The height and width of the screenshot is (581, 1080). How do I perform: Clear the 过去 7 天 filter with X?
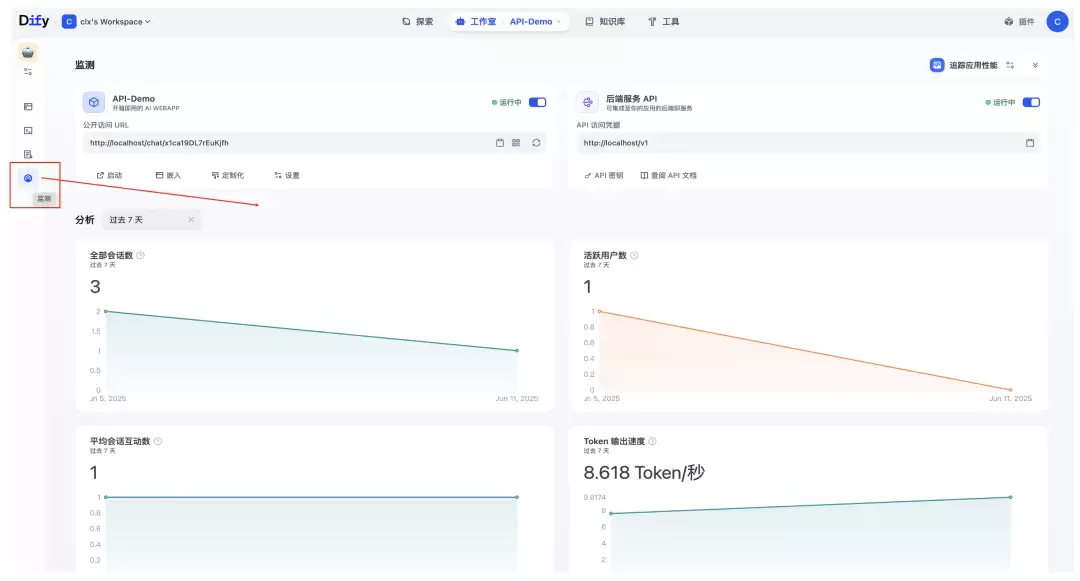tap(191, 220)
